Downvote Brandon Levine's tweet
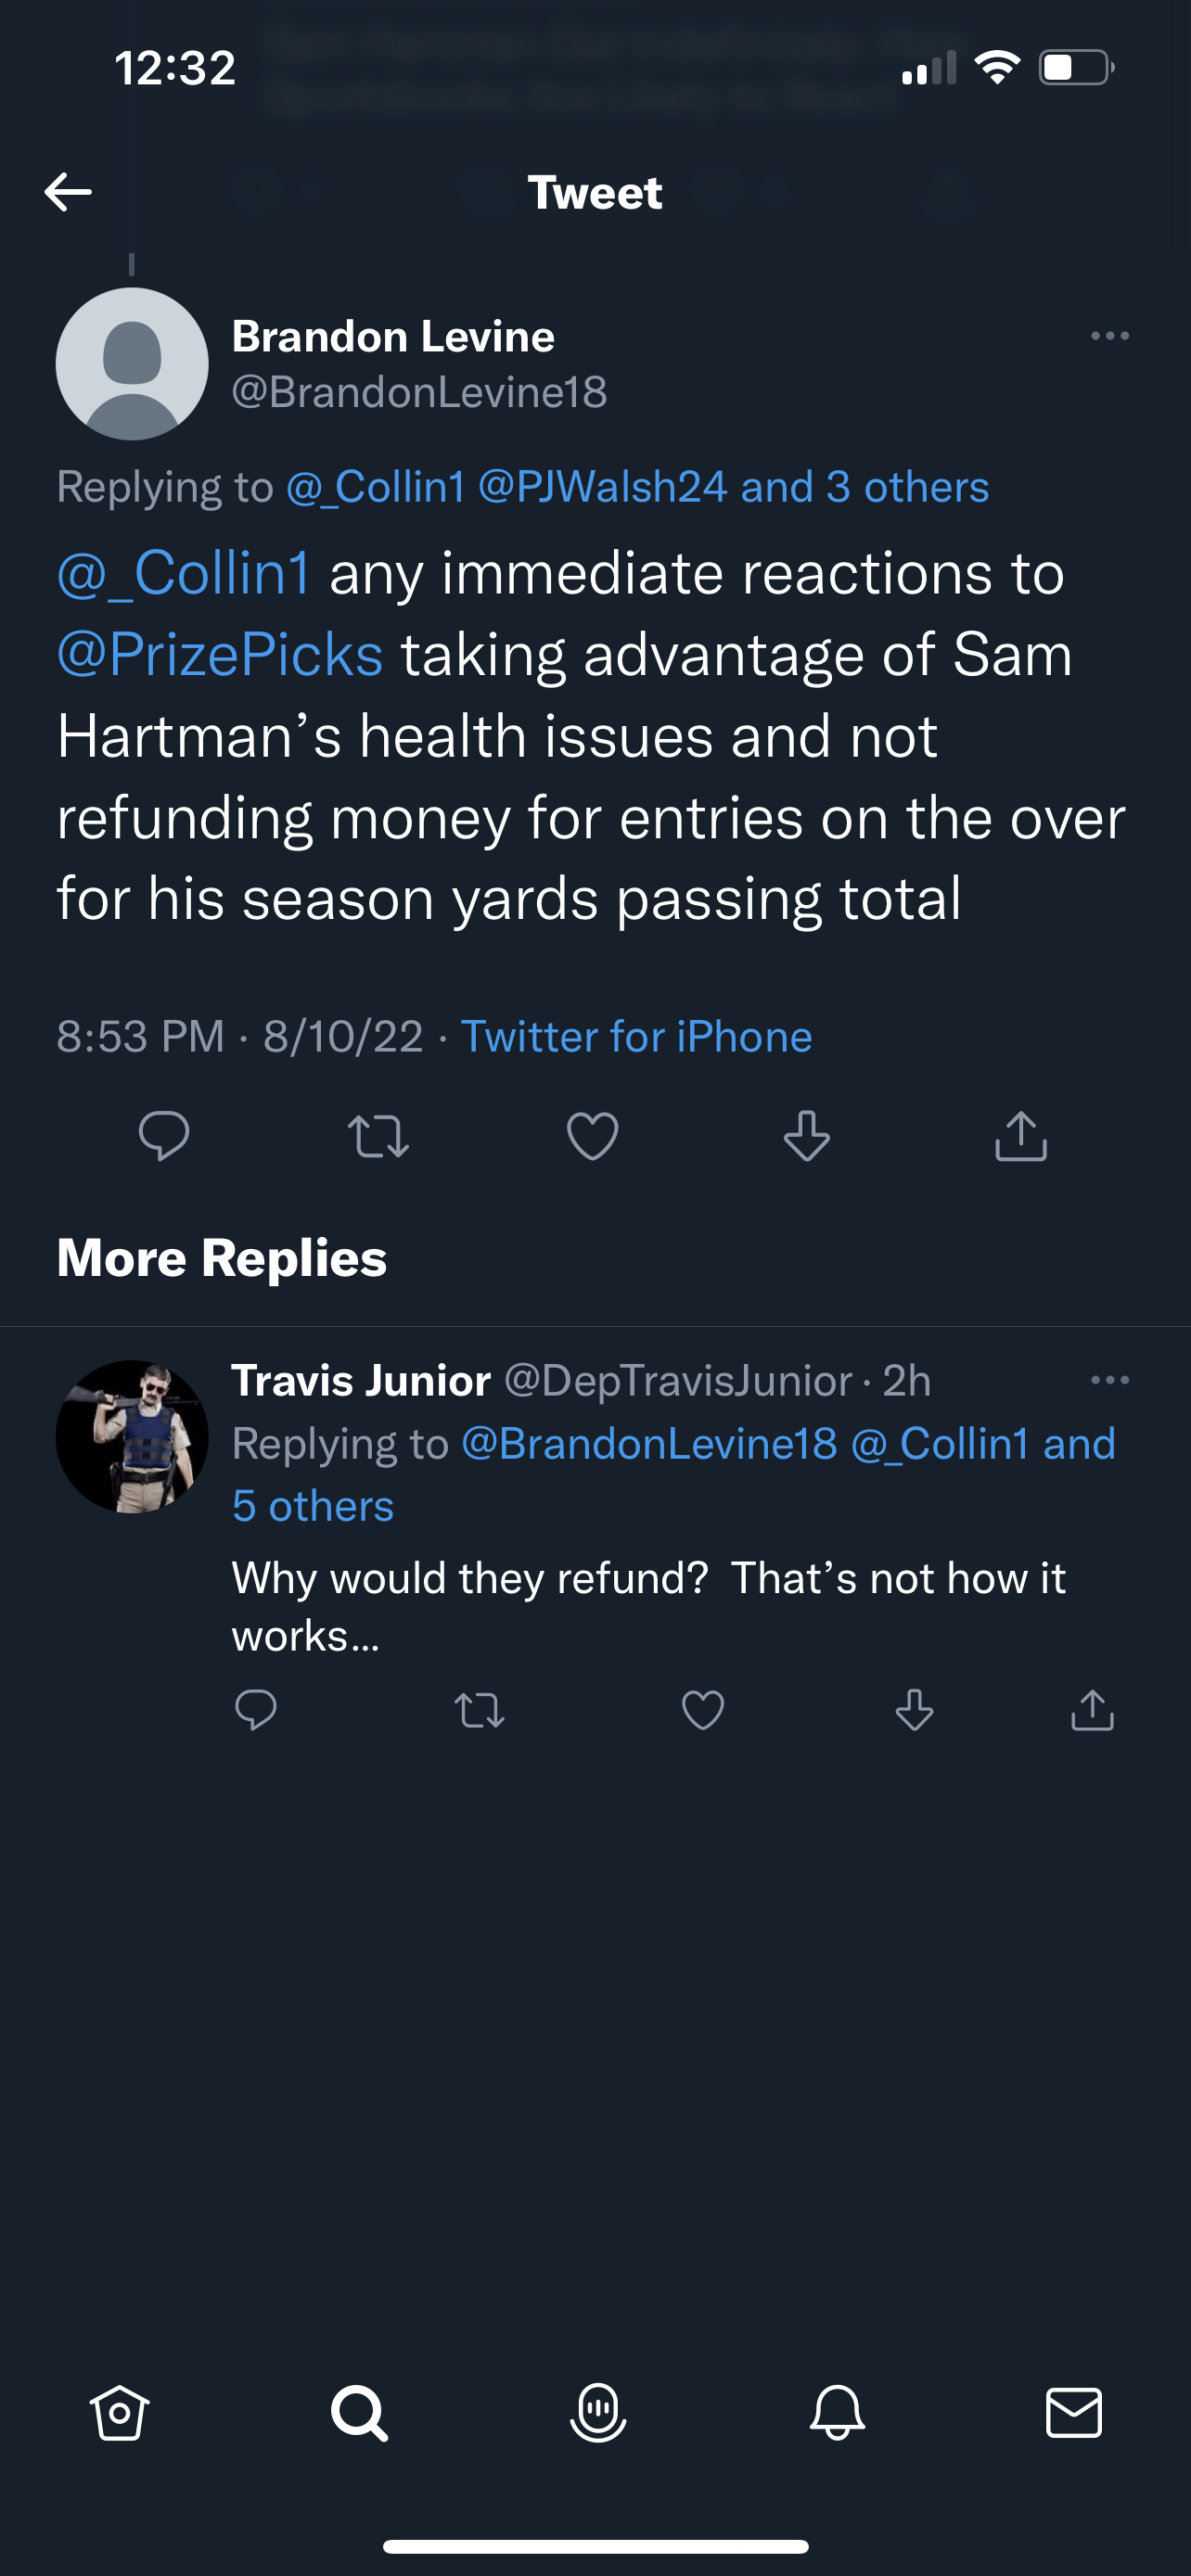This screenshot has width=1191, height=2576. (806, 1136)
